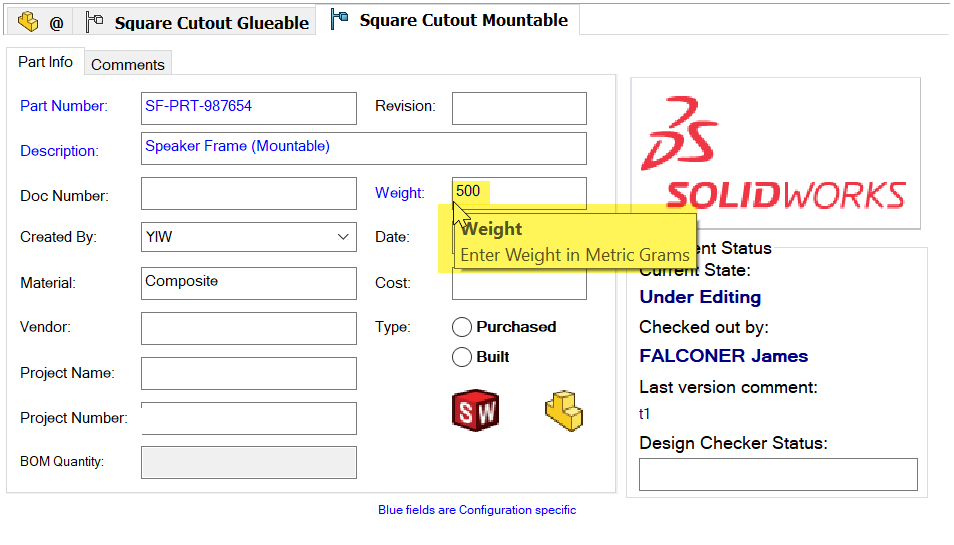The height and width of the screenshot is (545, 954).
Task: Expand the Created By dropdown arrow
Action: point(343,237)
